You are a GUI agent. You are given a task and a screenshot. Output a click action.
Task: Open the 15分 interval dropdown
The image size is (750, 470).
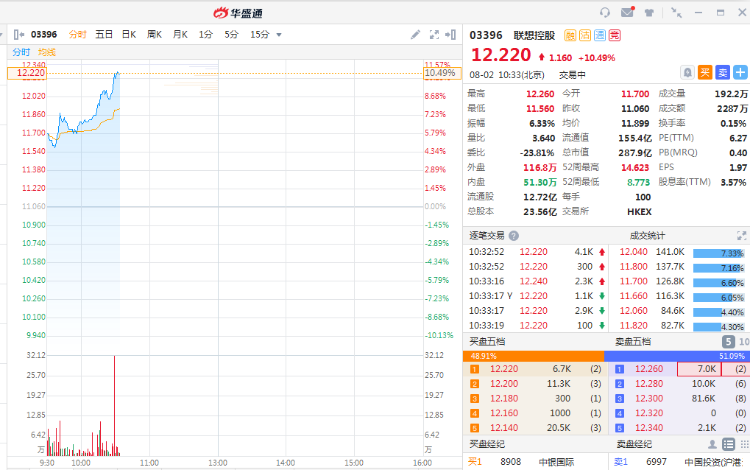pos(265,34)
